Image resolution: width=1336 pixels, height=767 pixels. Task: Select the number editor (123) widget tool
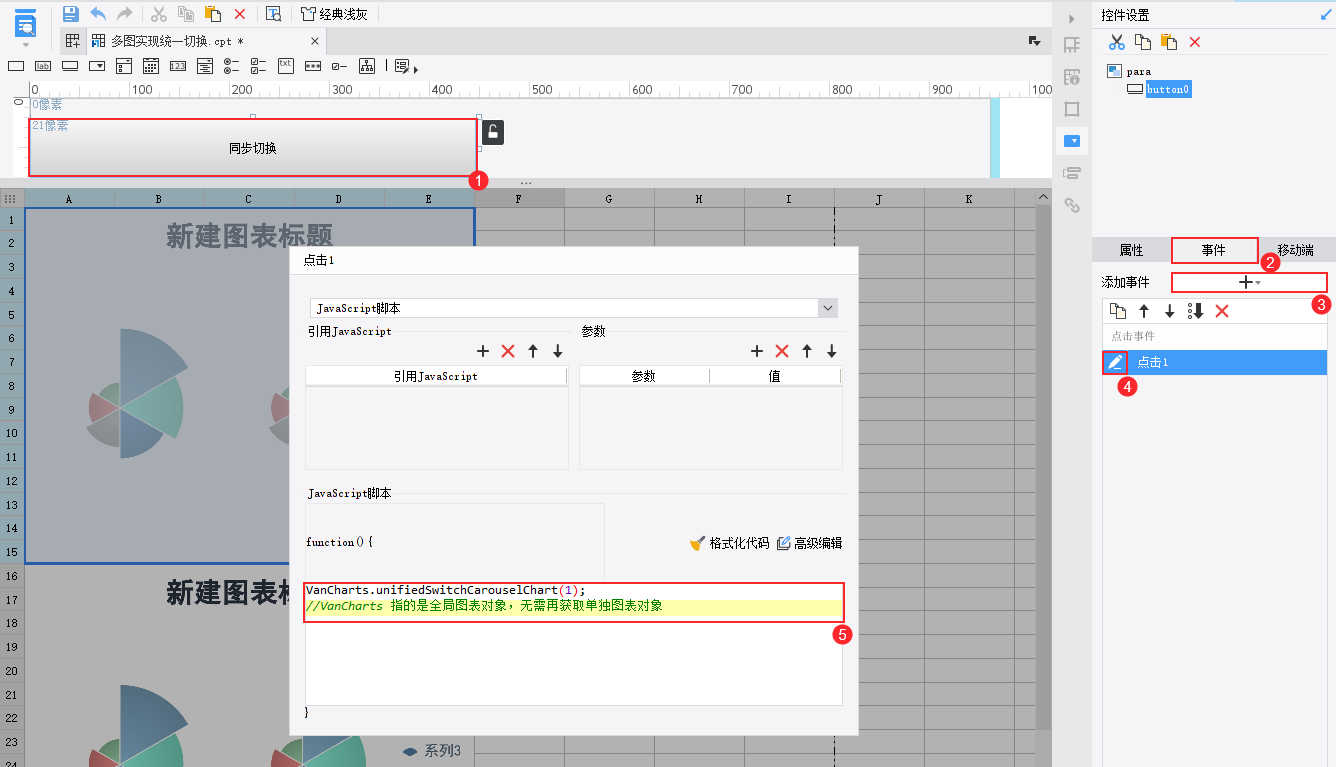[178, 65]
